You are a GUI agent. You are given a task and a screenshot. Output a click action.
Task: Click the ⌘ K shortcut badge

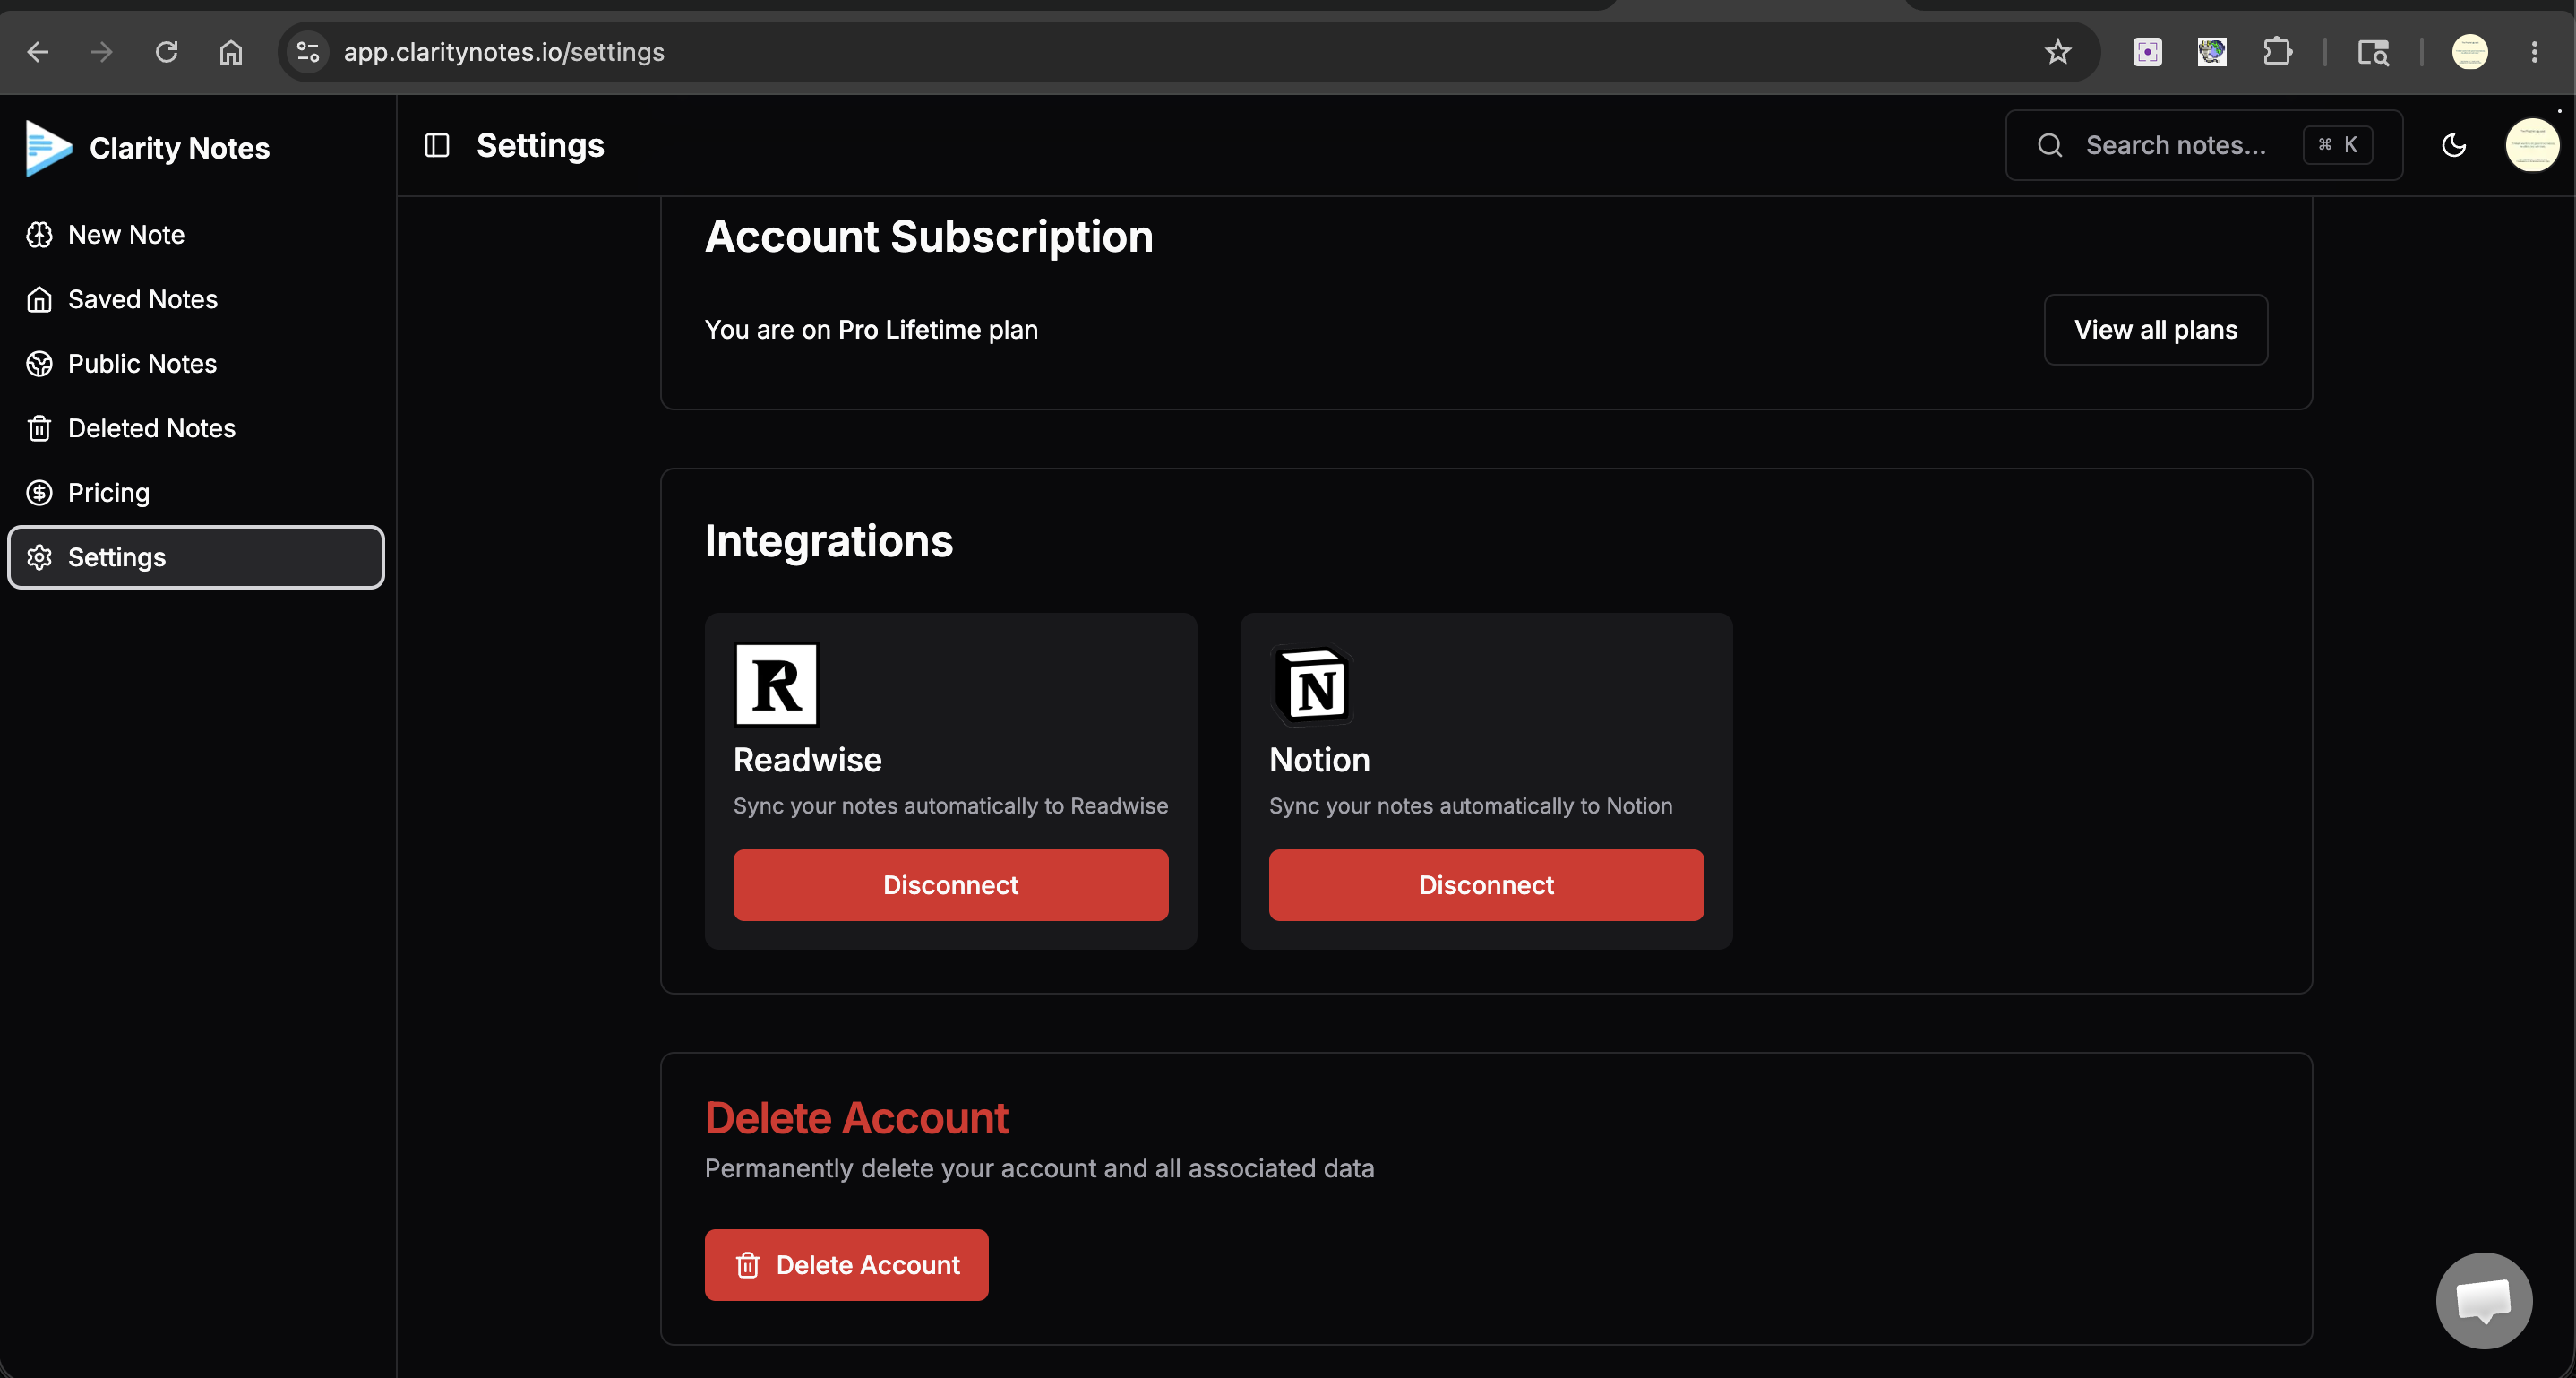[x=2337, y=145]
